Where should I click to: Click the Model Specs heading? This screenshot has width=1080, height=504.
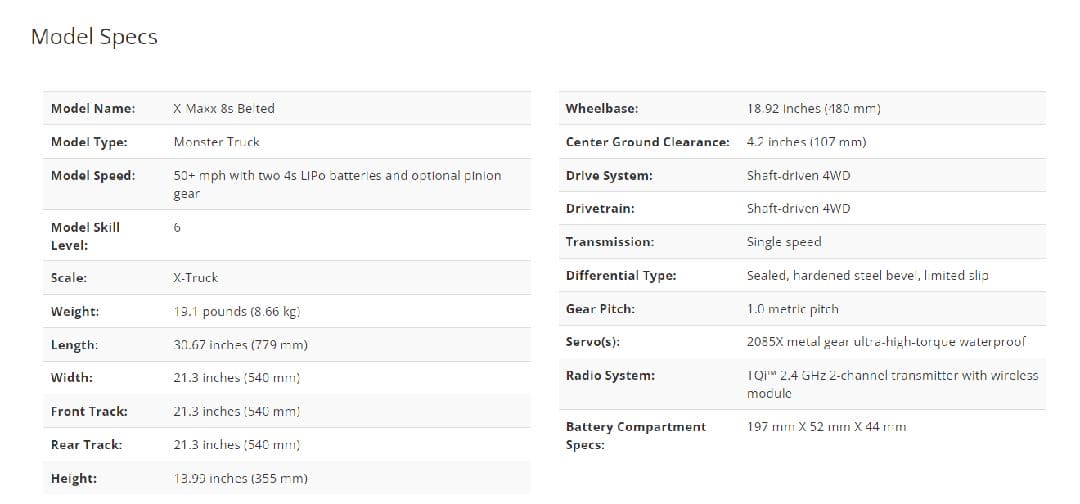coord(94,37)
